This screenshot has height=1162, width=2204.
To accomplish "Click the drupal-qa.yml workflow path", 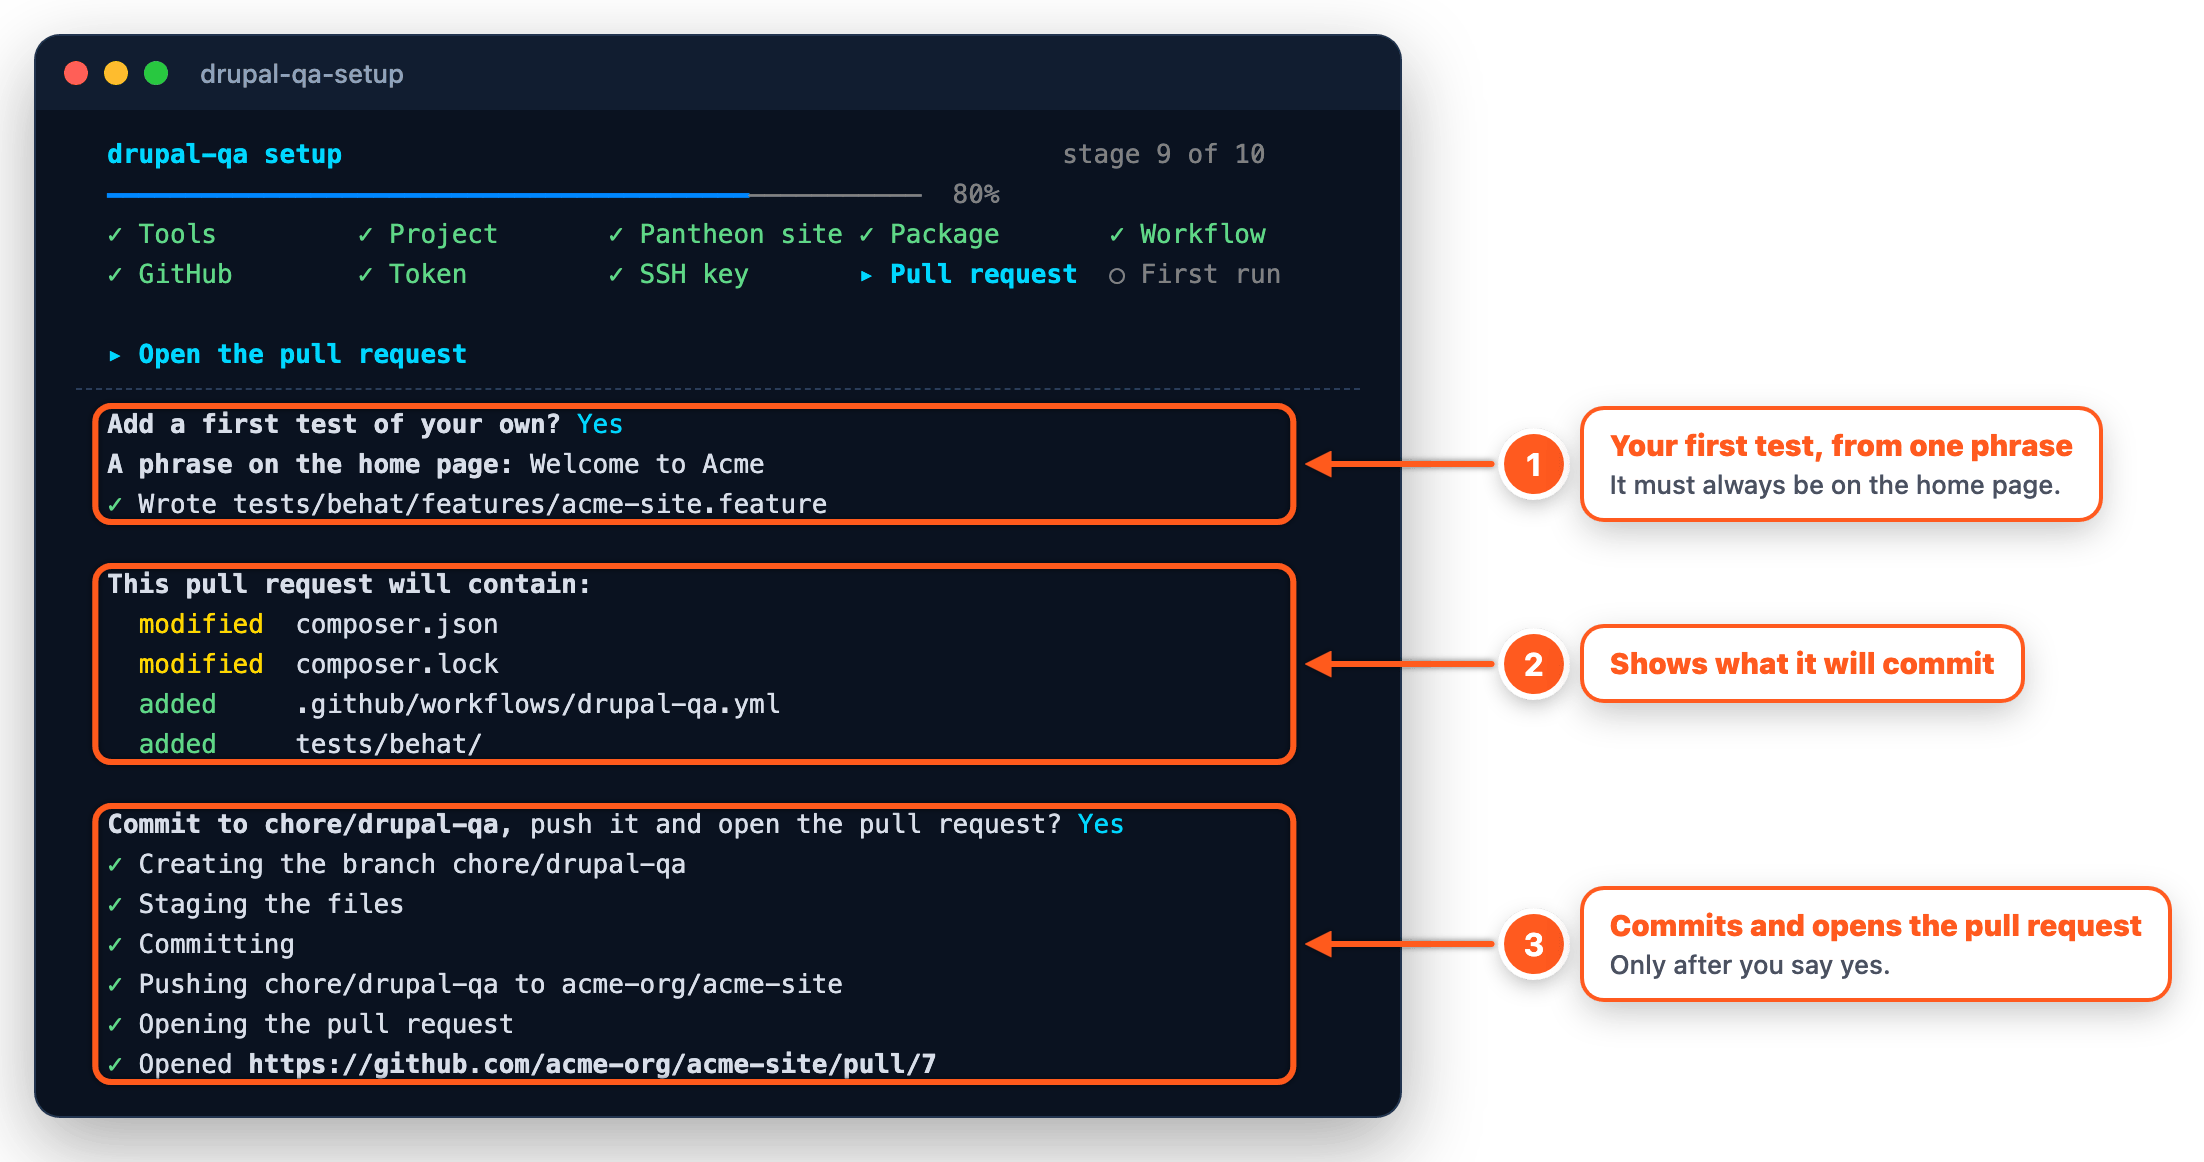I will click(x=538, y=704).
